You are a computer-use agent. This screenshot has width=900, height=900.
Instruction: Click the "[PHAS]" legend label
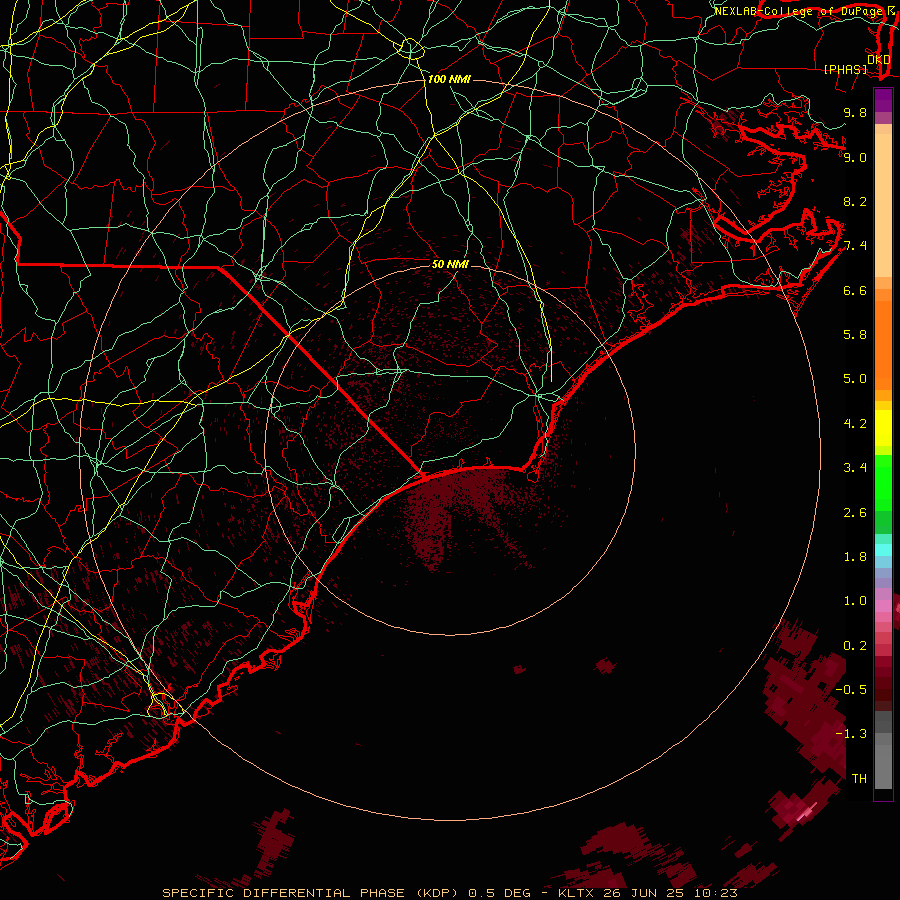coord(845,69)
